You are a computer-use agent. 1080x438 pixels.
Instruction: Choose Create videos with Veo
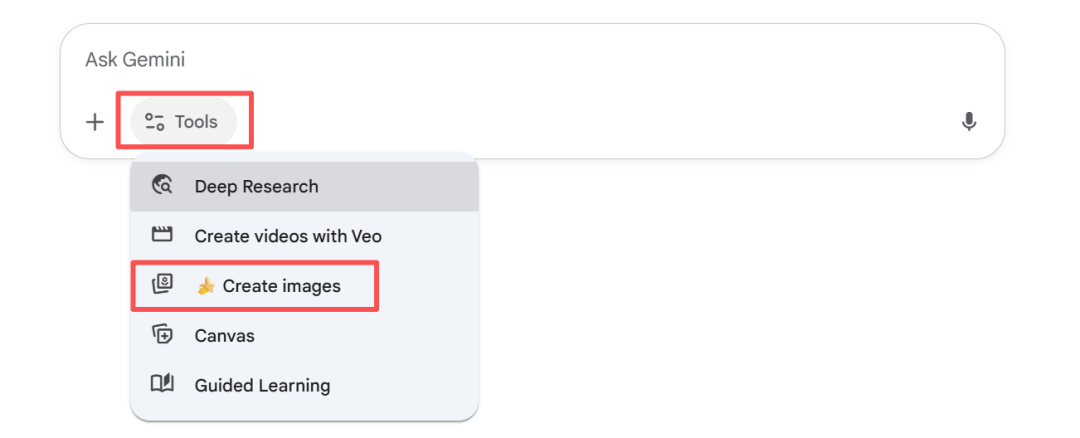[288, 236]
